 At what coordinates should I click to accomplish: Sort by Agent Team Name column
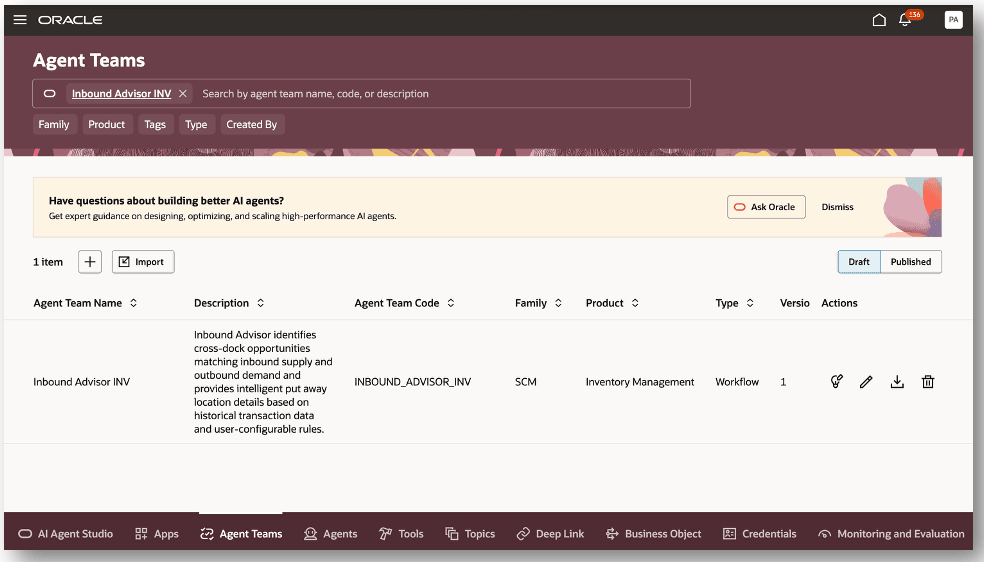click(134, 303)
